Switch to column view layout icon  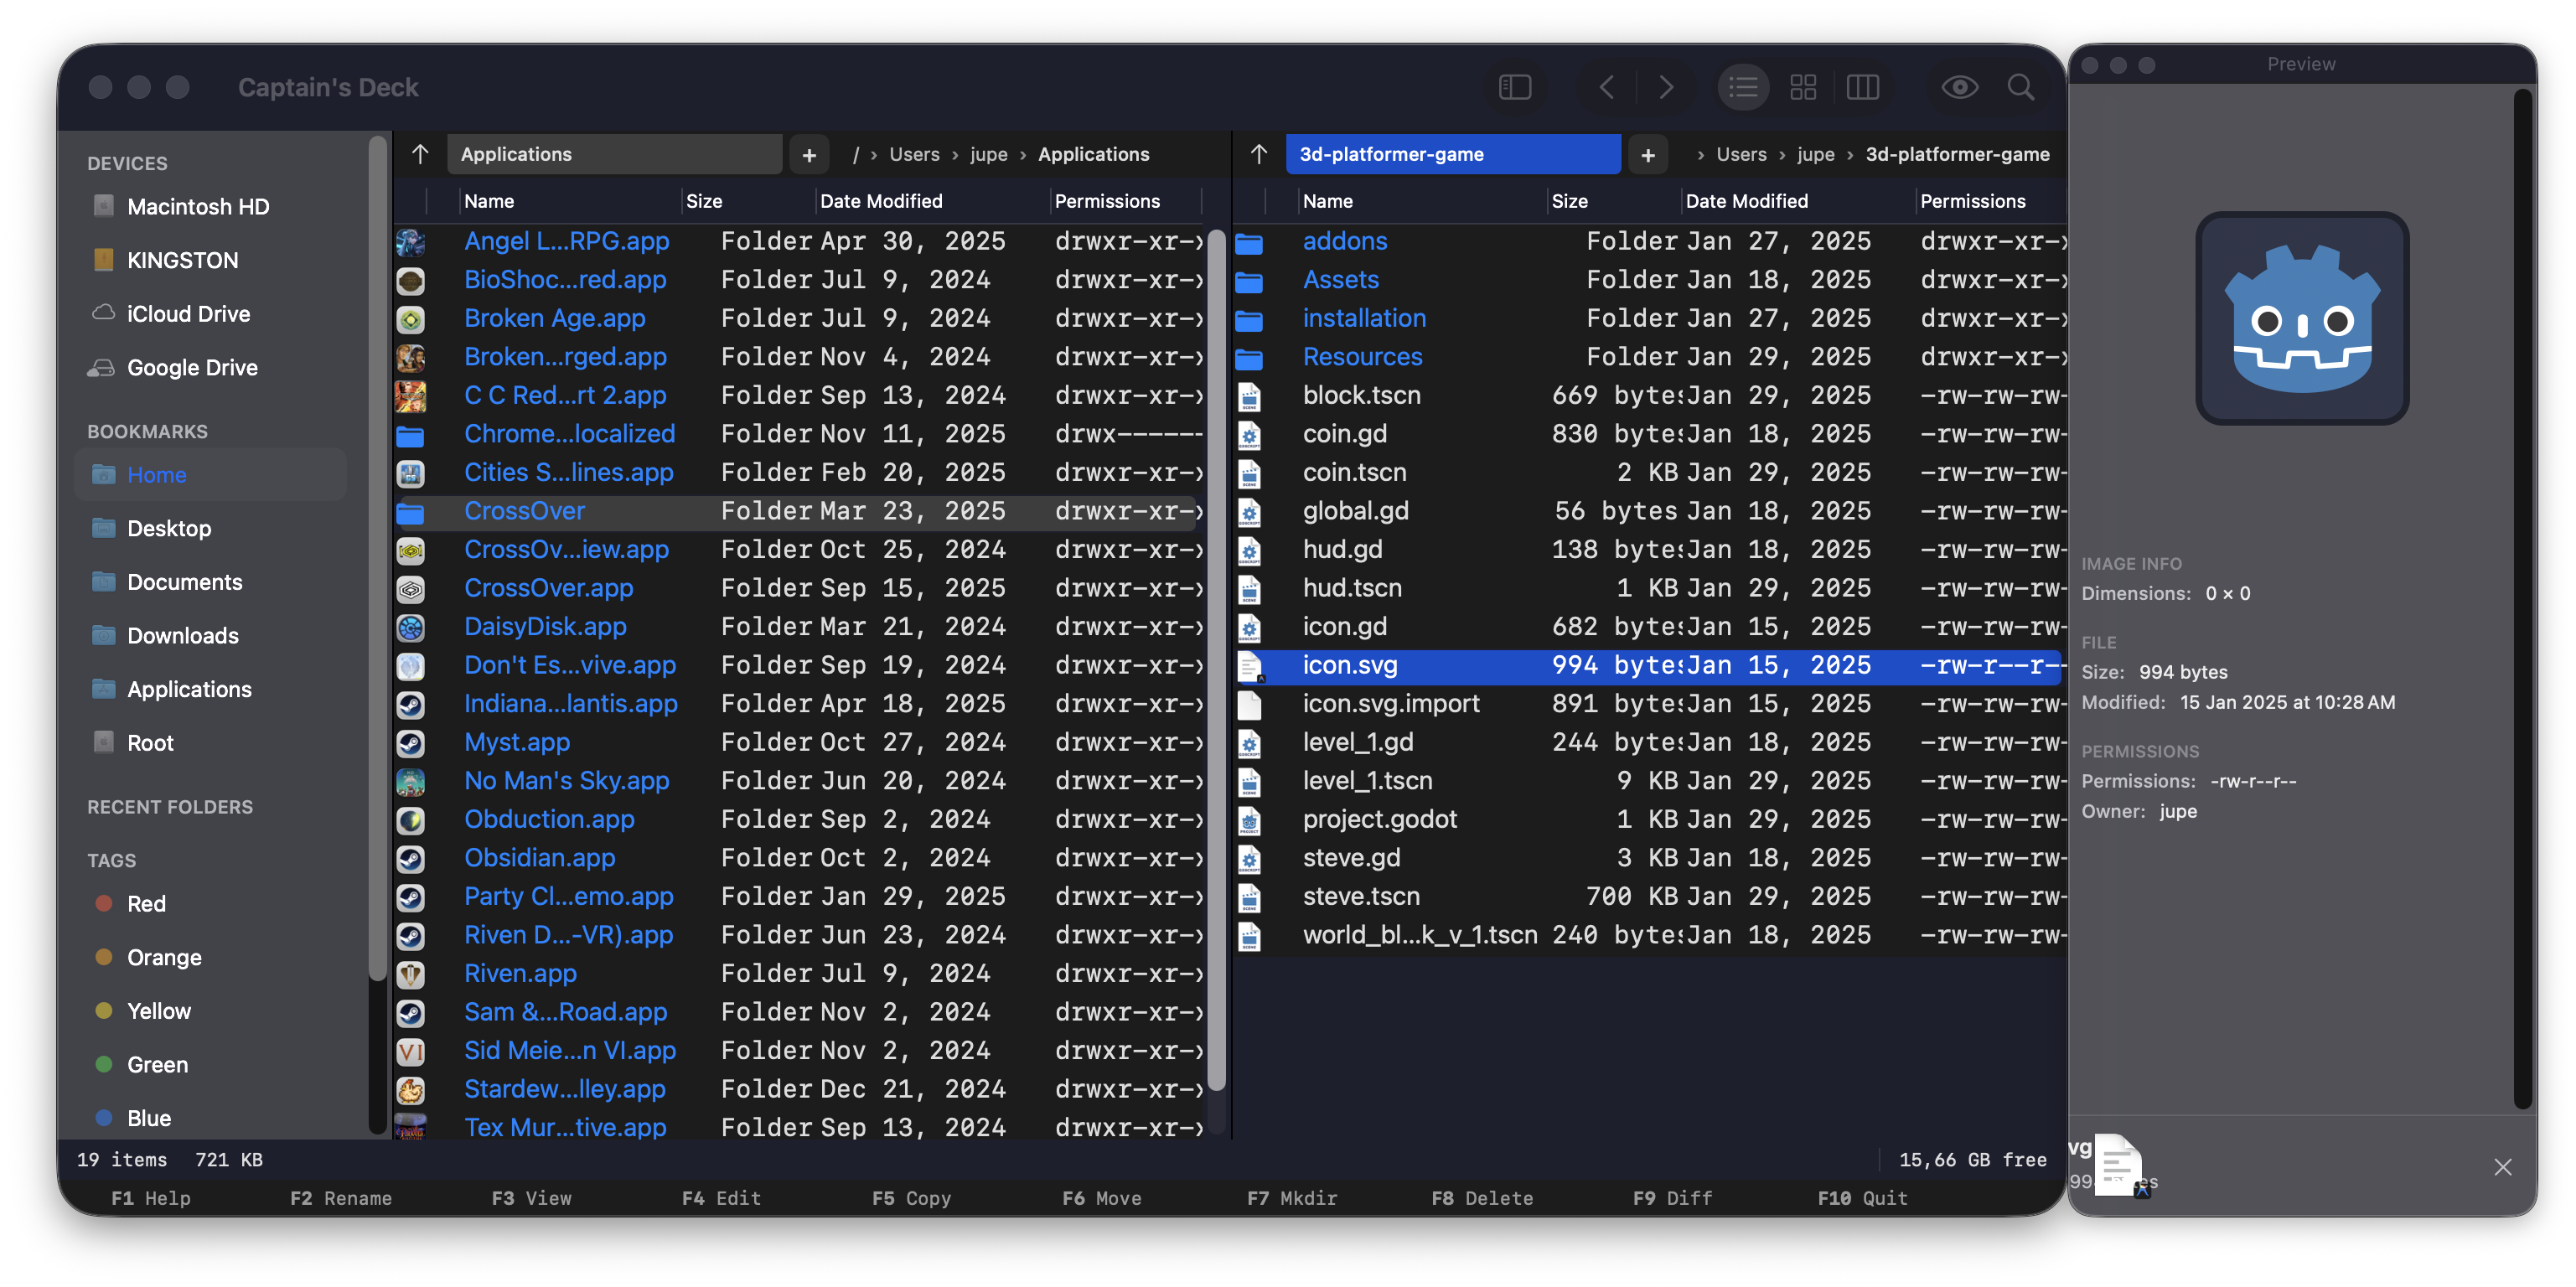(x=1862, y=87)
